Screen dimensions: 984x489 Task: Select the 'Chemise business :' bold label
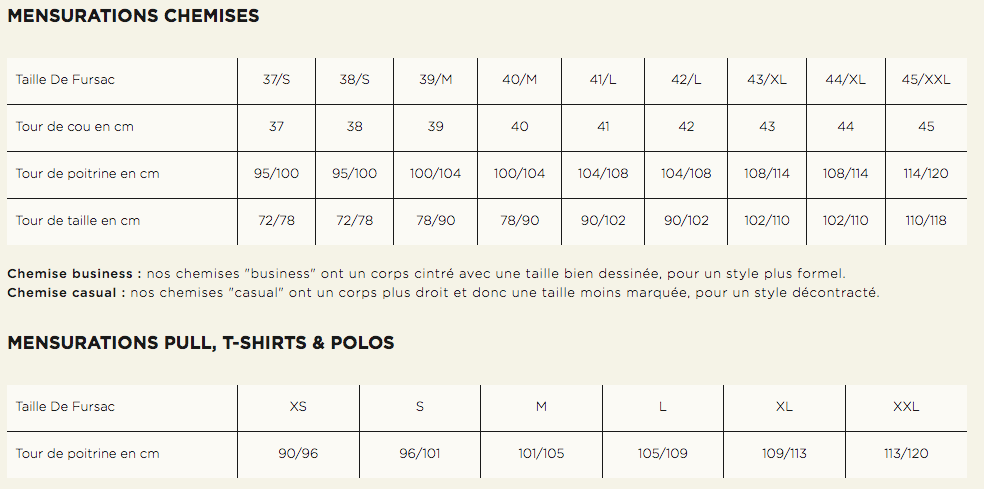74,274
